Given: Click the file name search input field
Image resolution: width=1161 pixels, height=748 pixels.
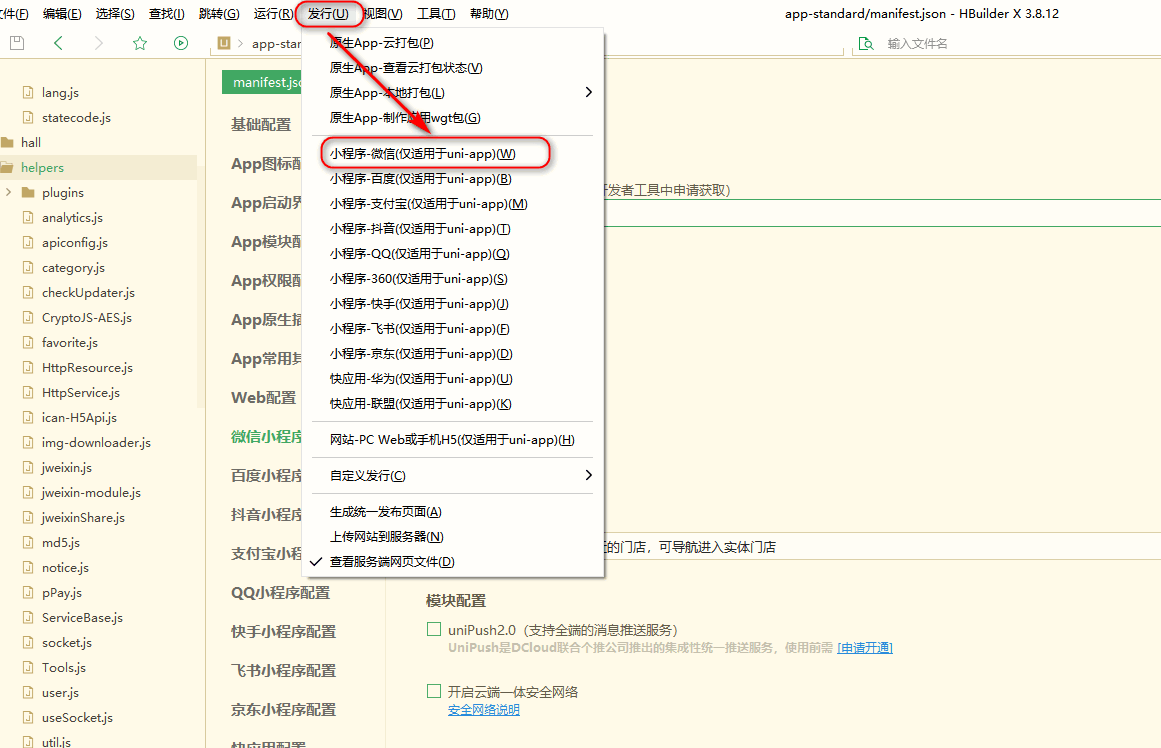Looking at the screenshot, I should [x=1000, y=43].
